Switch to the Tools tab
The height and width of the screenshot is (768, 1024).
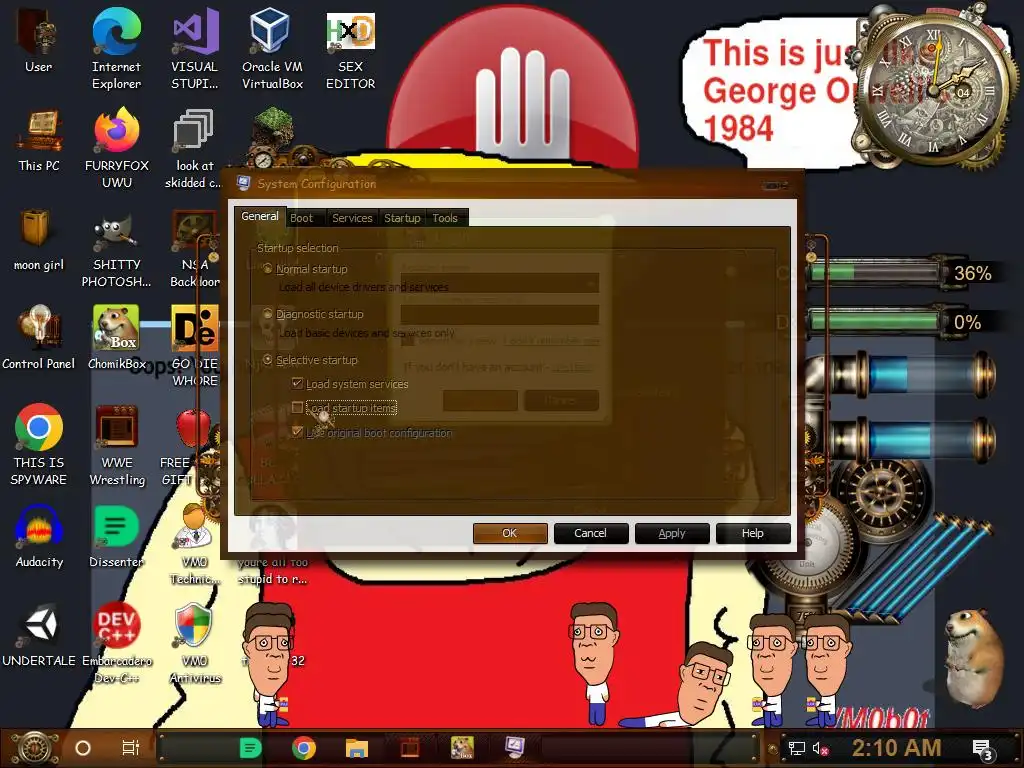click(445, 218)
